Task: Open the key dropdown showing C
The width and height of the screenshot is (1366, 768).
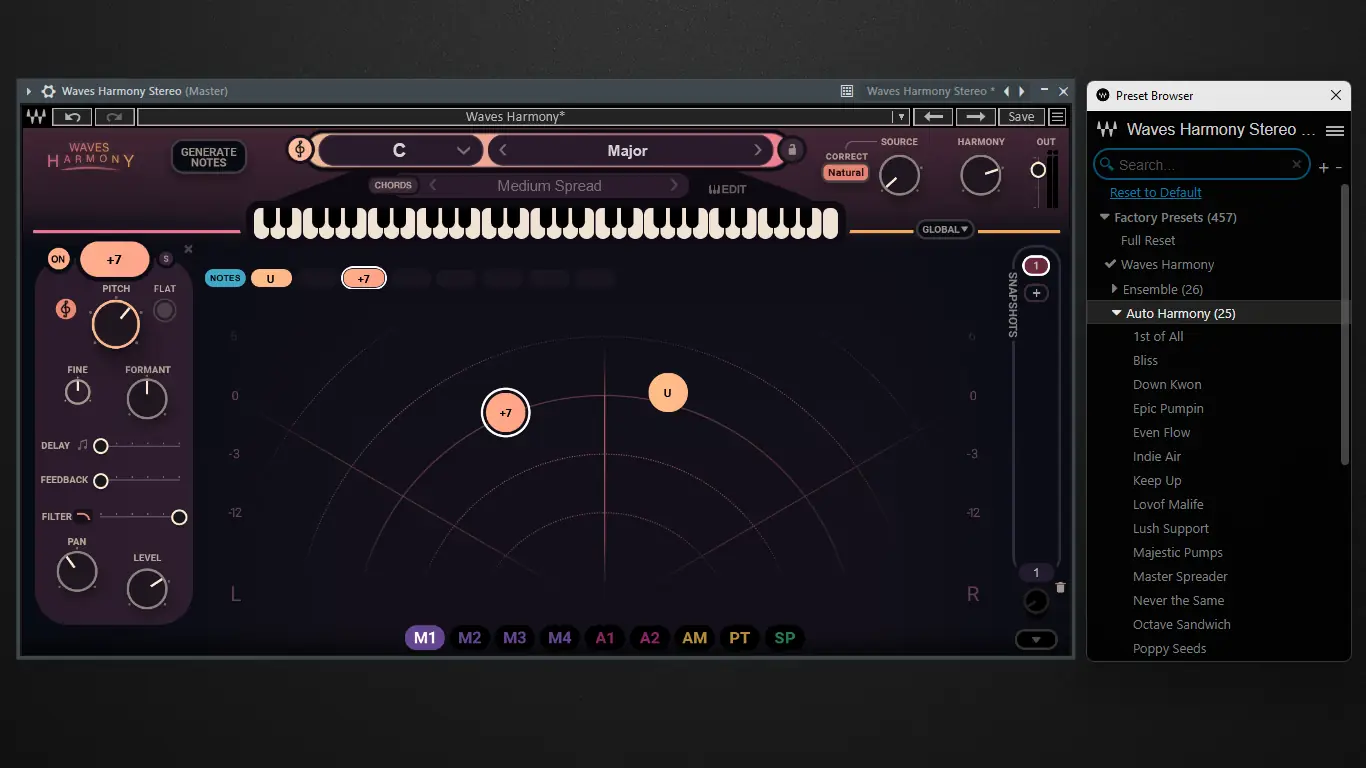Action: point(399,150)
